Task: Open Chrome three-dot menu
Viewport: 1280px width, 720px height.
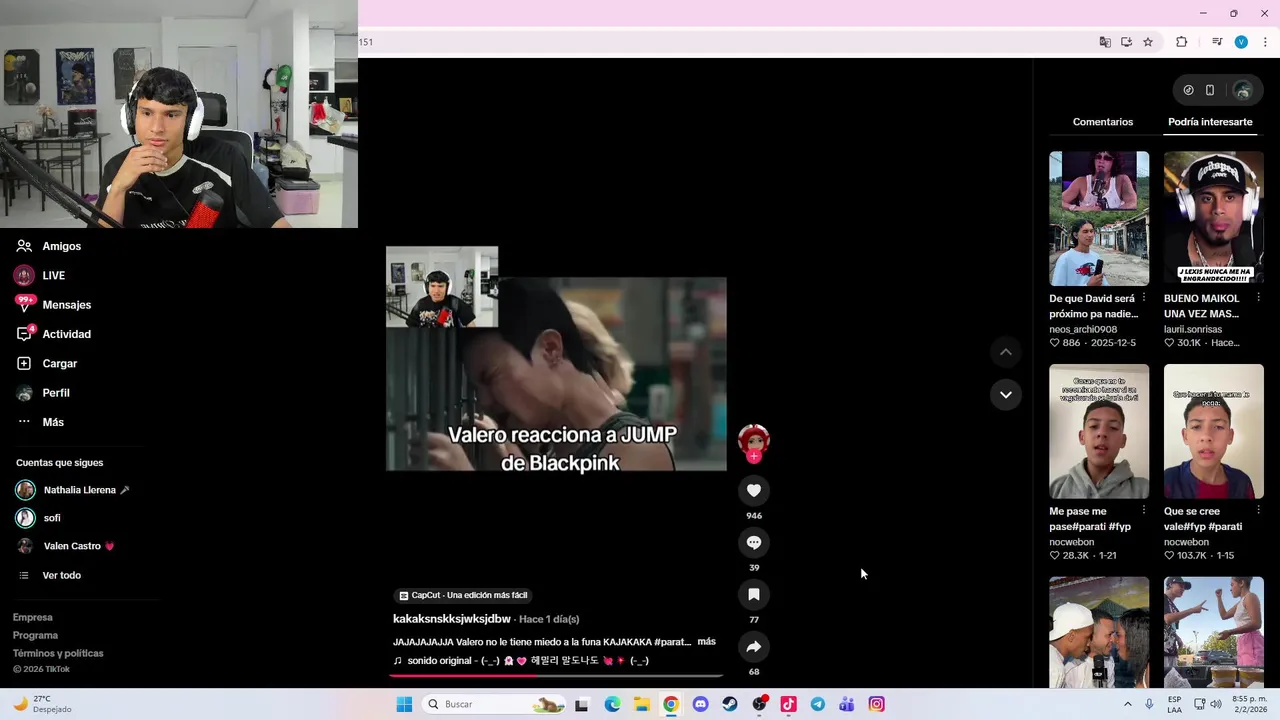Action: pyautogui.click(x=1265, y=42)
